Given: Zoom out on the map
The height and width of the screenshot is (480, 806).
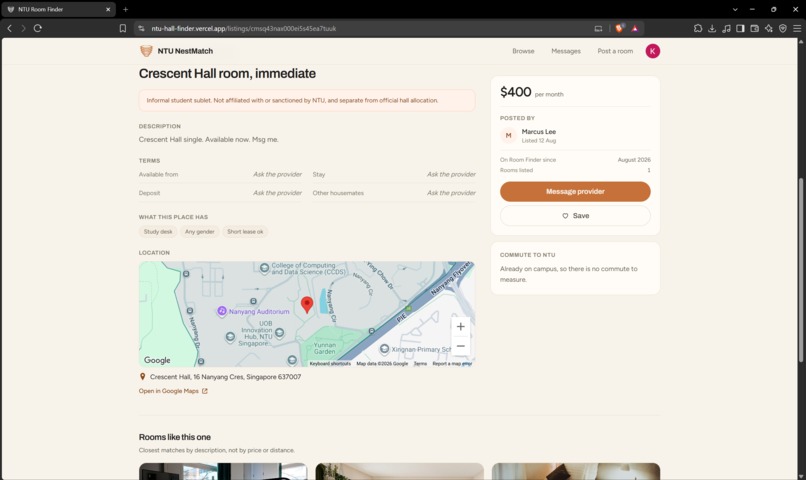Looking at the screenshot, I should pos(461,346).
